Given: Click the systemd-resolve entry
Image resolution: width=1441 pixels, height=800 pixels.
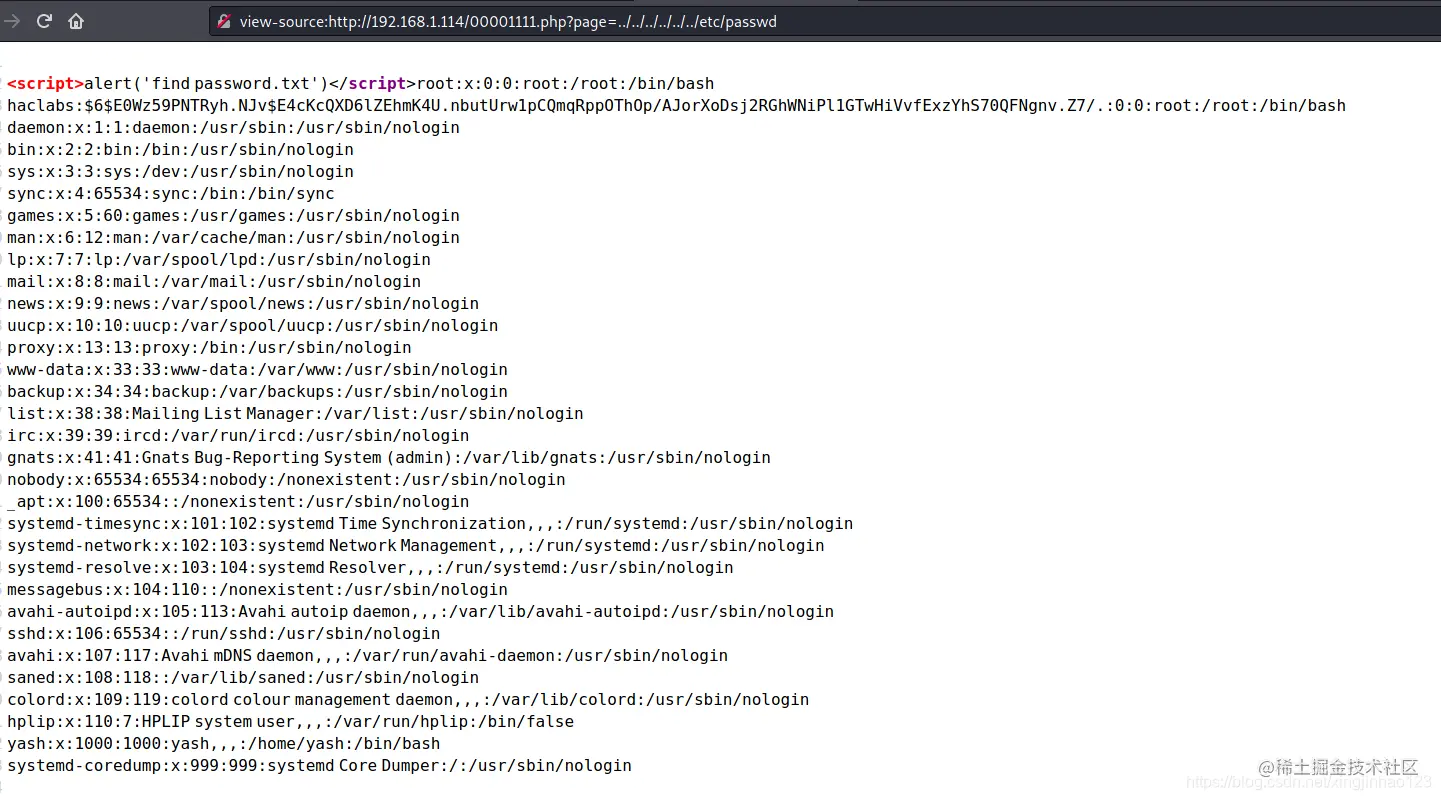Looking at the screenshot, I should tap(370, 567).
